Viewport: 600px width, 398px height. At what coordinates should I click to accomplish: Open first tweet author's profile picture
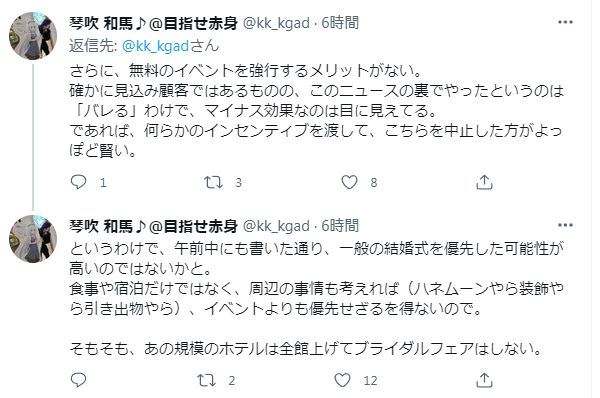tap(33, 36)
